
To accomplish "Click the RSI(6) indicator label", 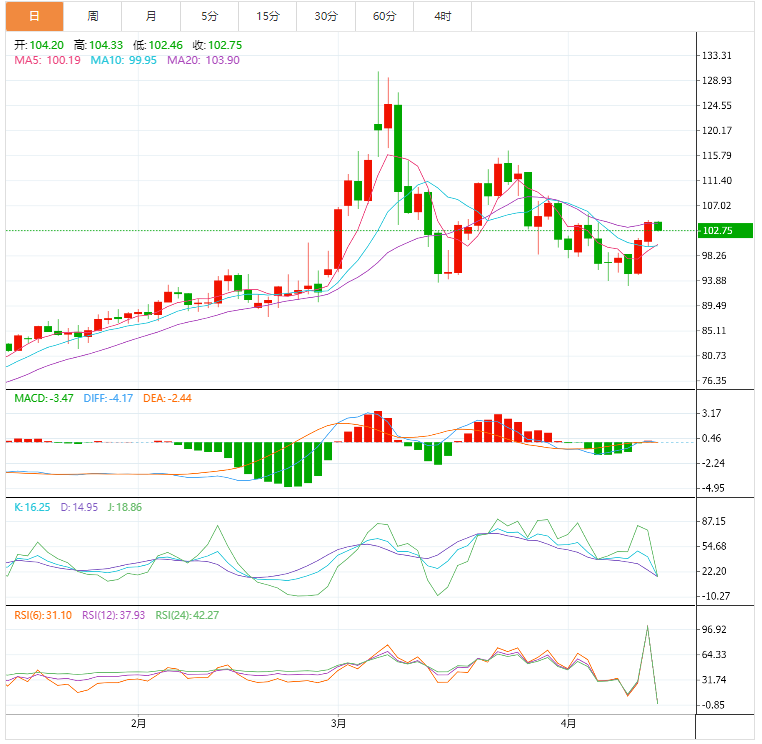I will point(42,615).
